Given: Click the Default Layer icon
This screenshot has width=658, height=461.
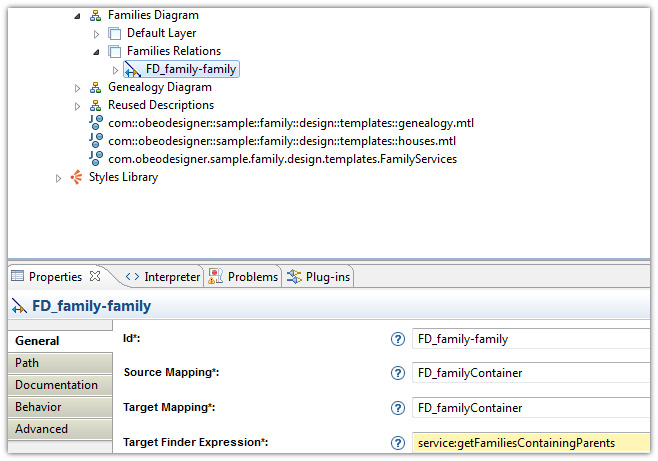Looking at the screenshot, I should click(114, 33).
